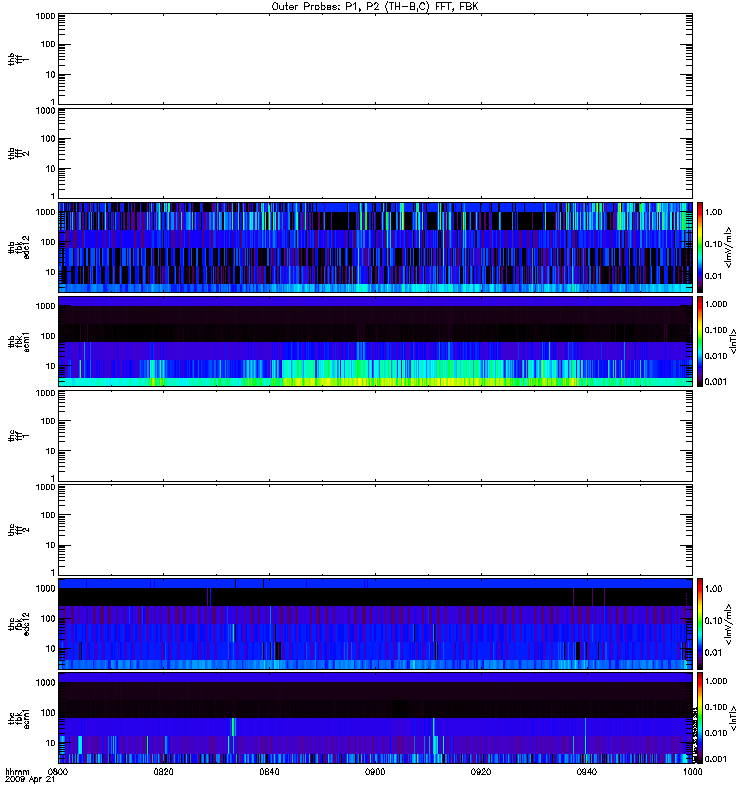
Task: Click the thb fbk edc12 spectrogram
Action: click(374, 246)
